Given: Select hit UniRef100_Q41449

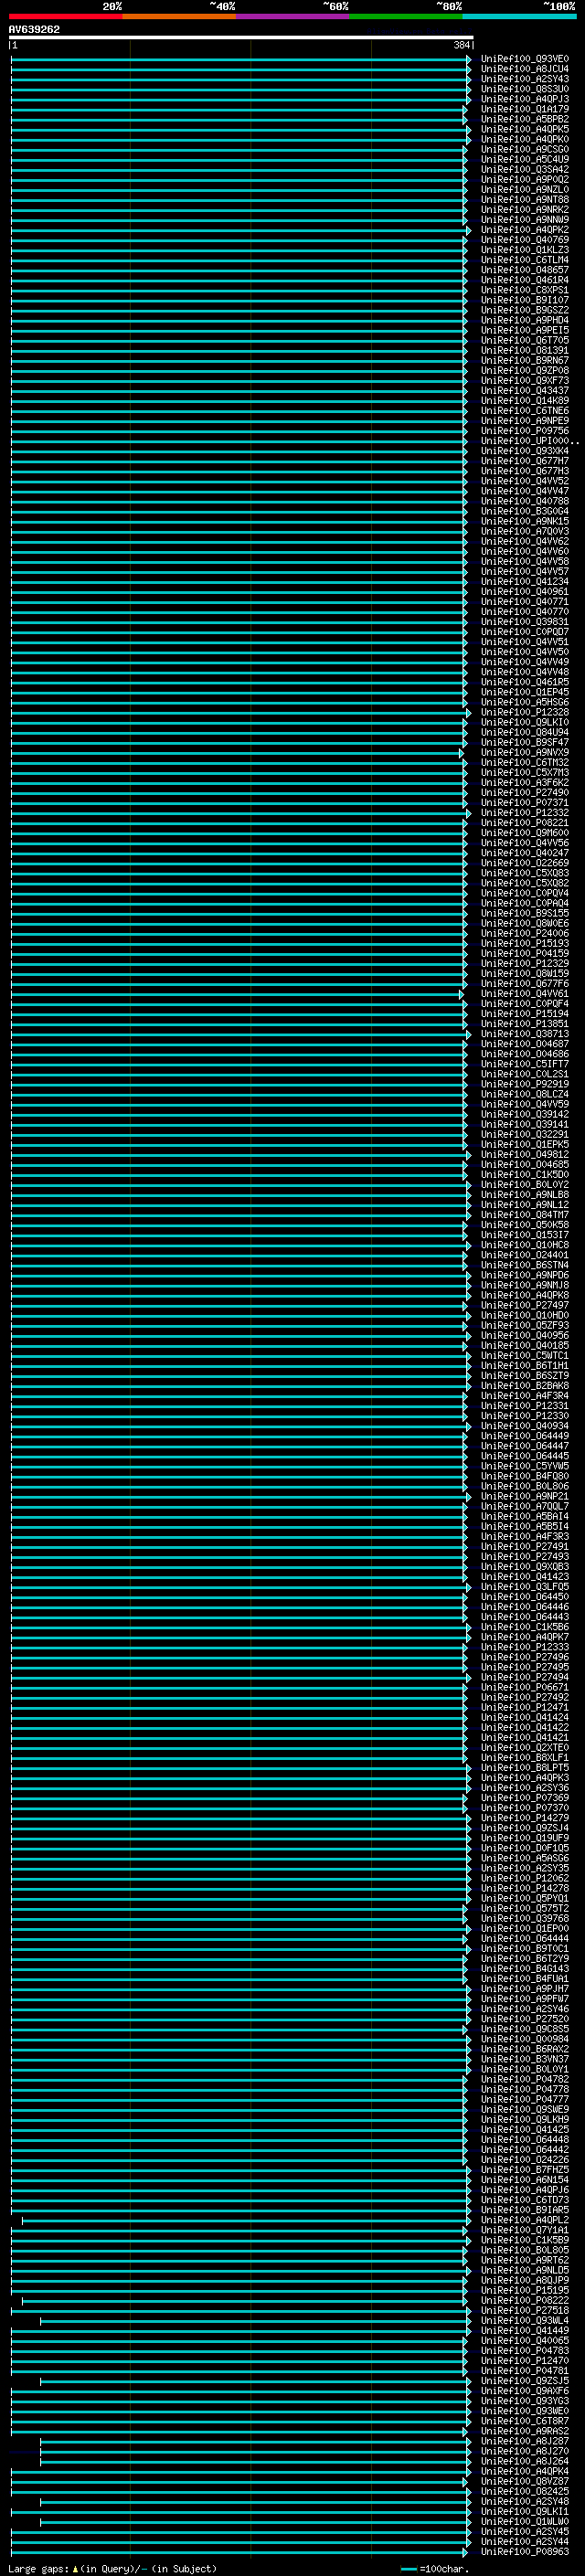Looking at the screenshot, I should point(525,2331).
